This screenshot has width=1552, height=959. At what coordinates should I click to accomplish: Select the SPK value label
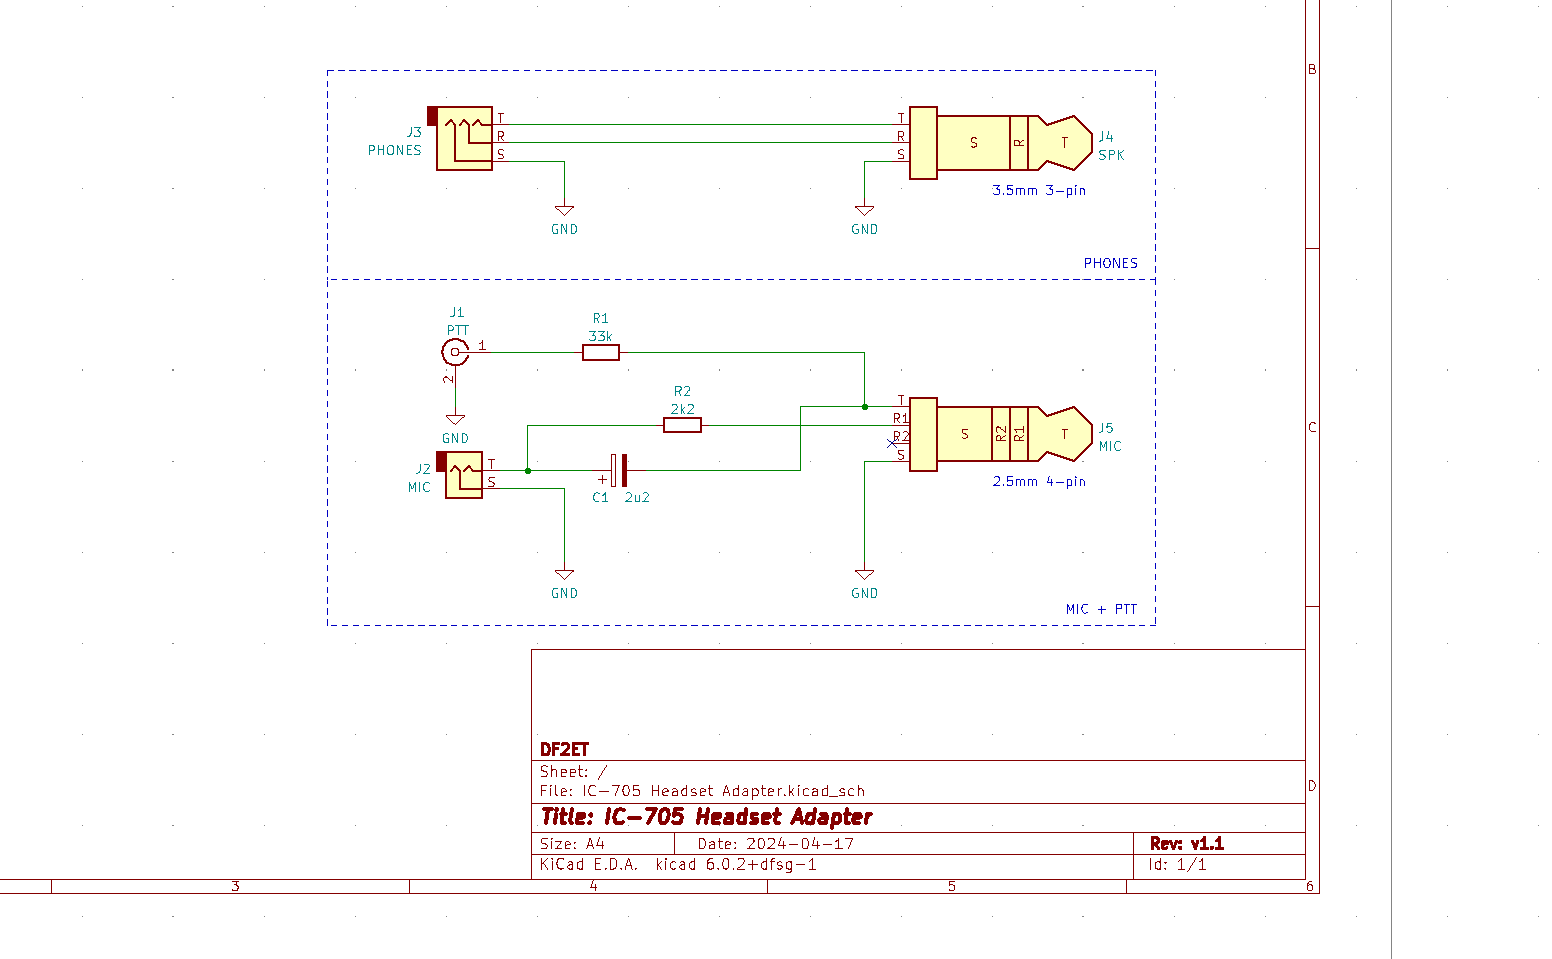pos(1111,155)
